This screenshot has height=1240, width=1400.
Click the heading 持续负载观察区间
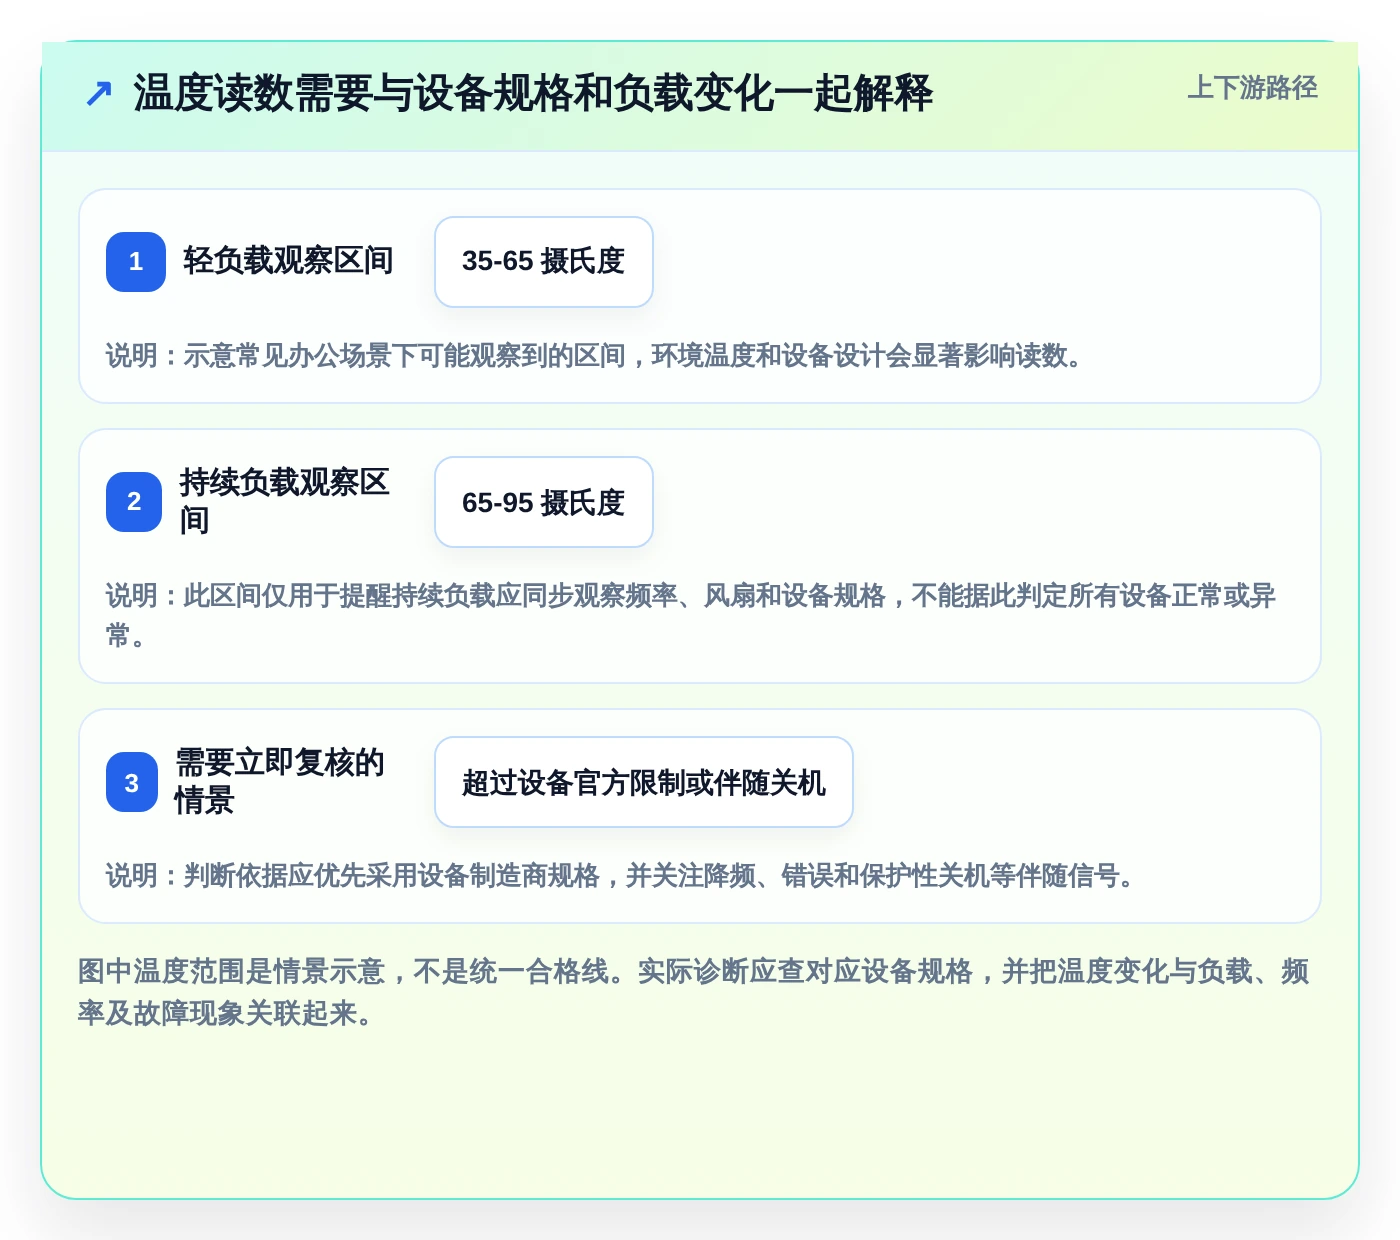(x=285, y=501)
